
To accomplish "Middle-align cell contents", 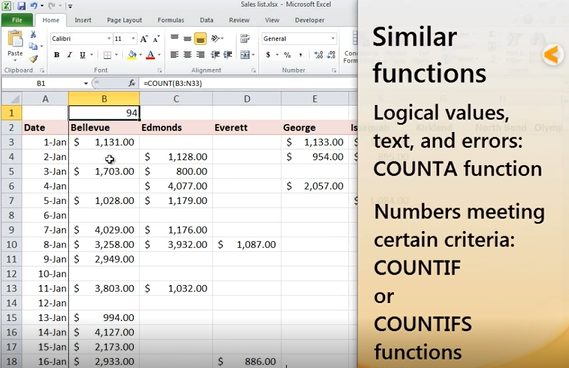I will (187, 38).
